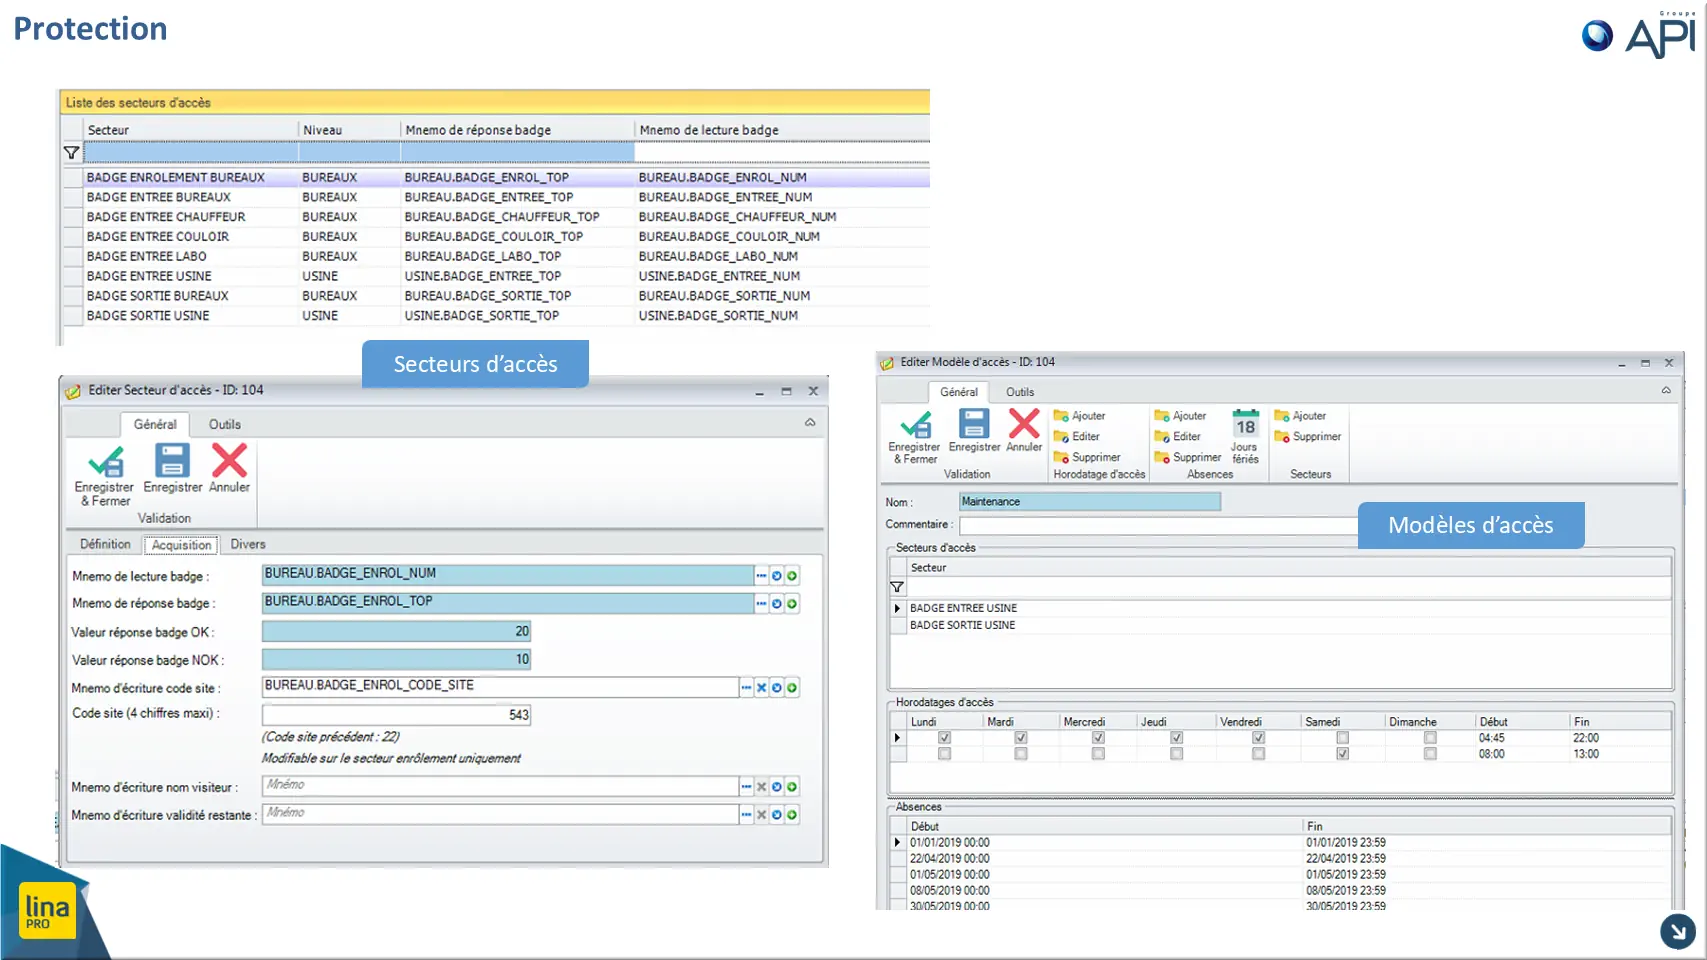Click the round arrow button at bottom right of slide

[x=1677, y=931]
